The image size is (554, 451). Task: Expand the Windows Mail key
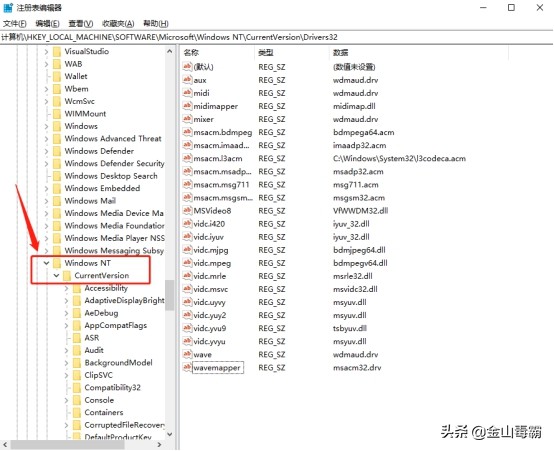click(46, 201)
